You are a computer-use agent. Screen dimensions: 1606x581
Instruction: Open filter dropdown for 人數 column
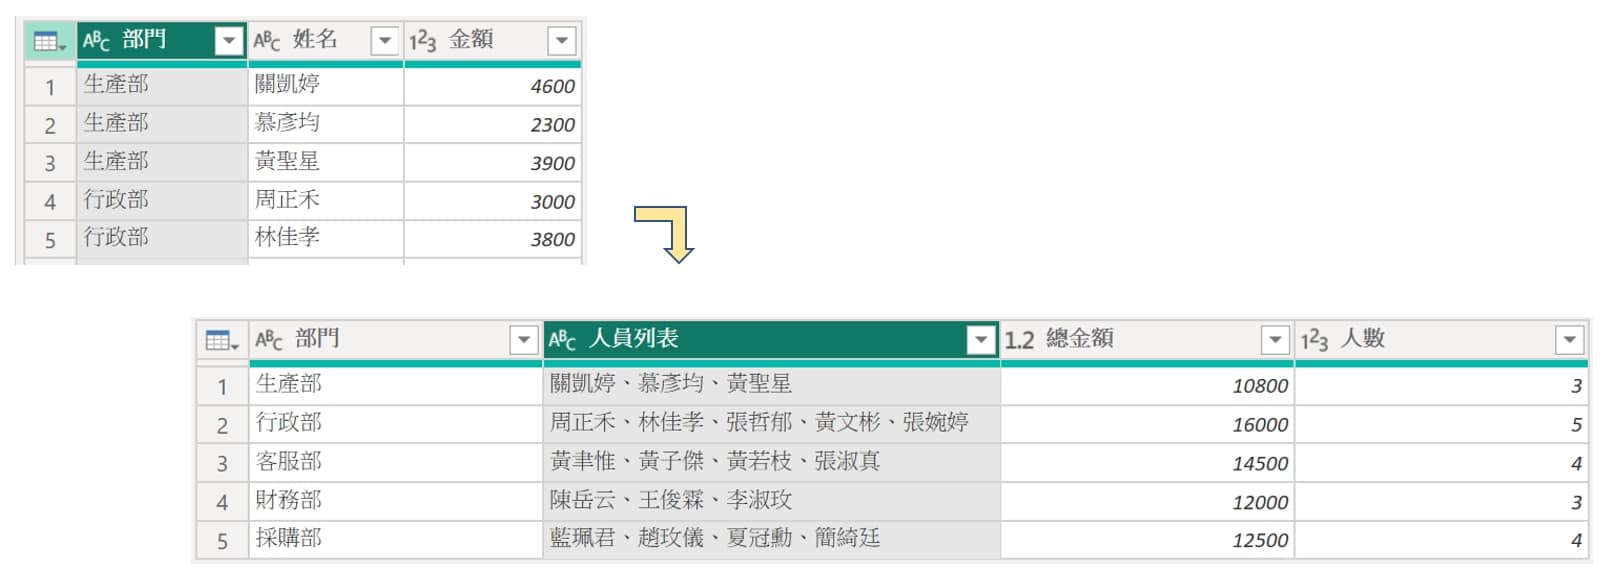coord(1569,340)
